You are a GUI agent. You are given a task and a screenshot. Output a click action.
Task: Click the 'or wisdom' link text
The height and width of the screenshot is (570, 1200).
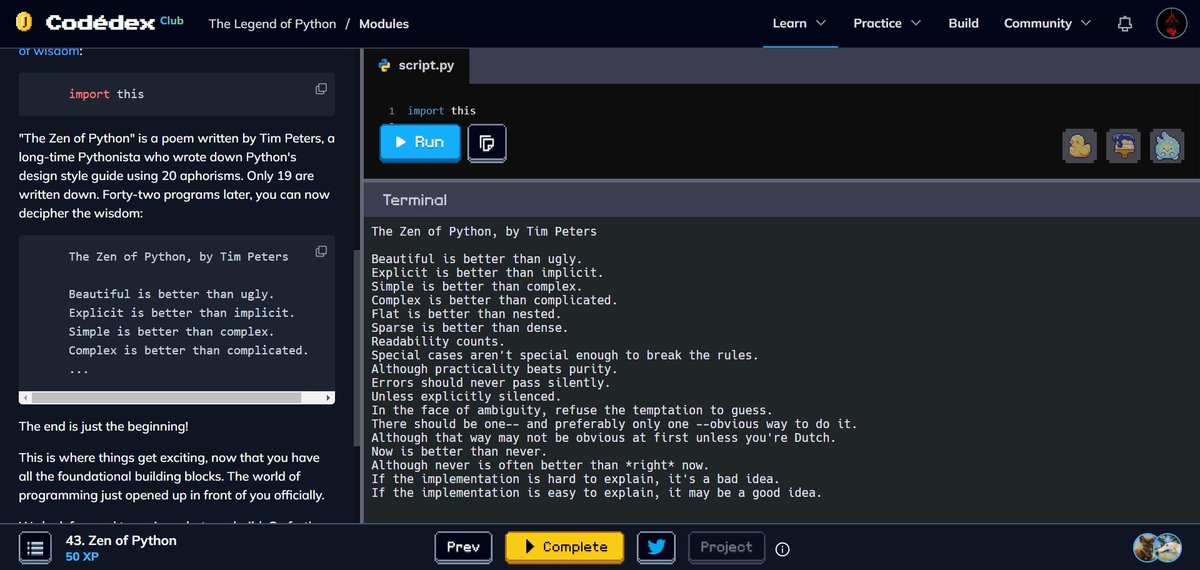[51, 50]
